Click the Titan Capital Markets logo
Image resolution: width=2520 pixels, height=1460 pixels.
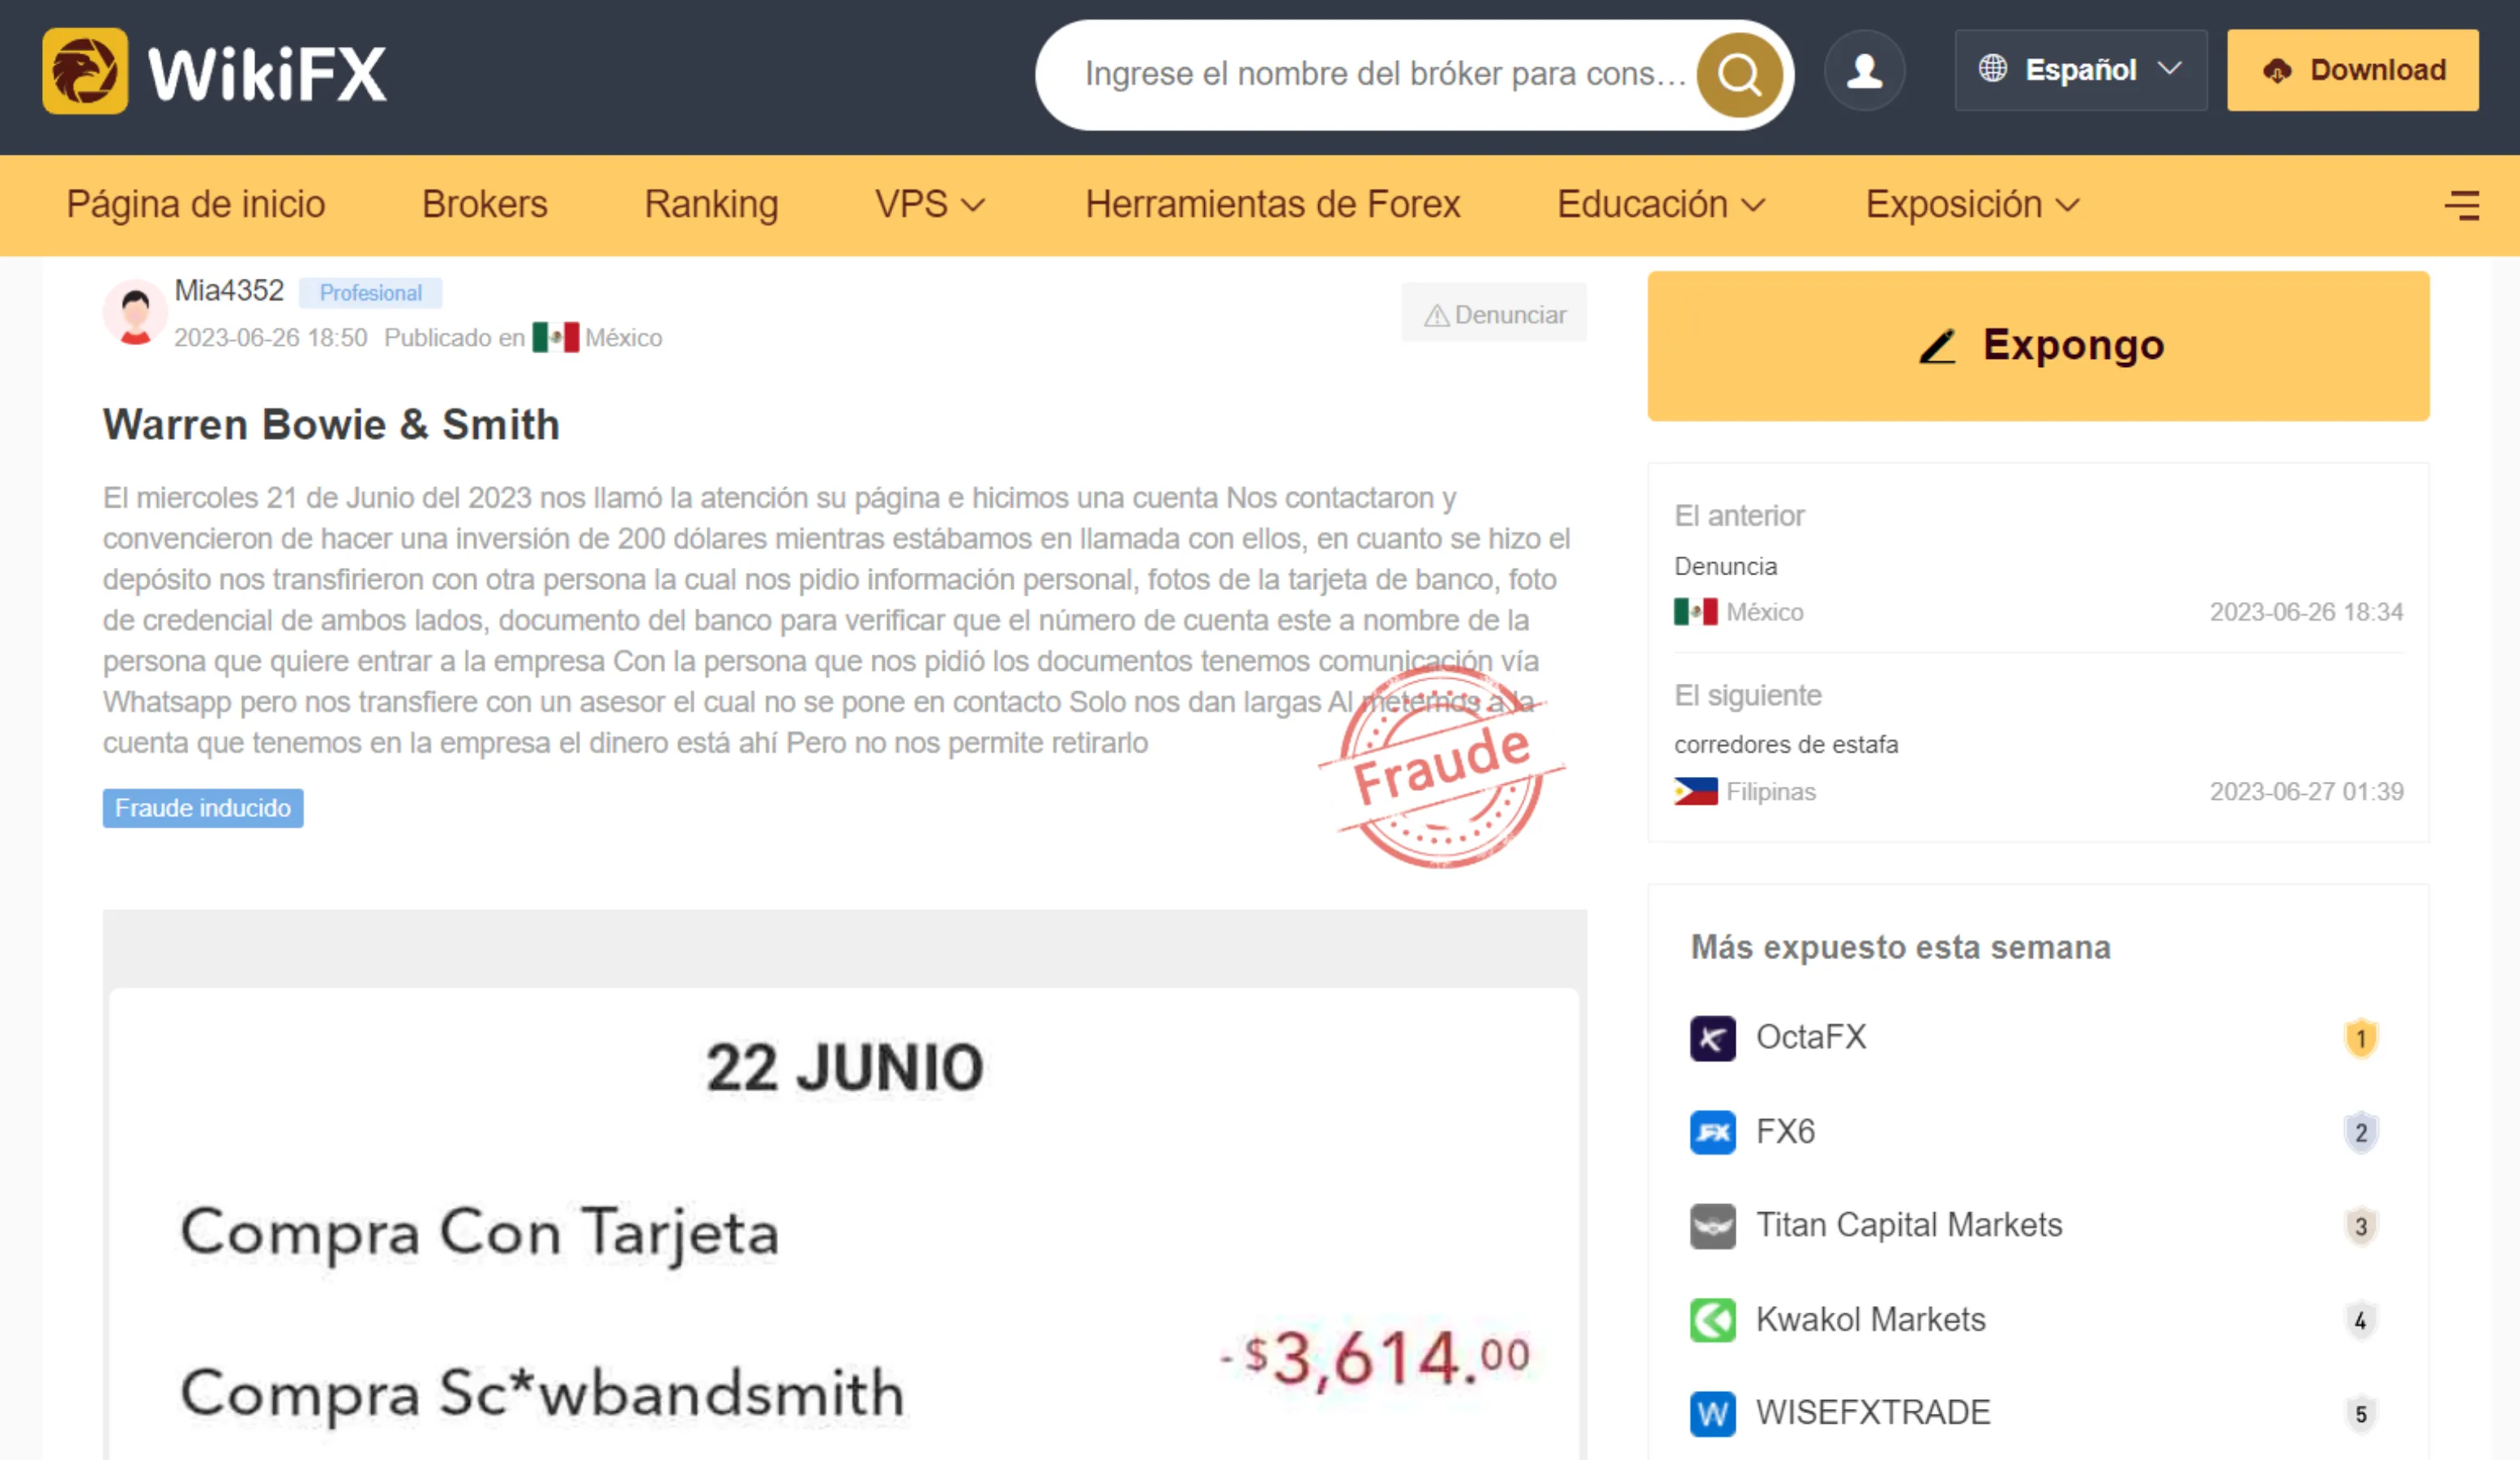[1712, 1226]
